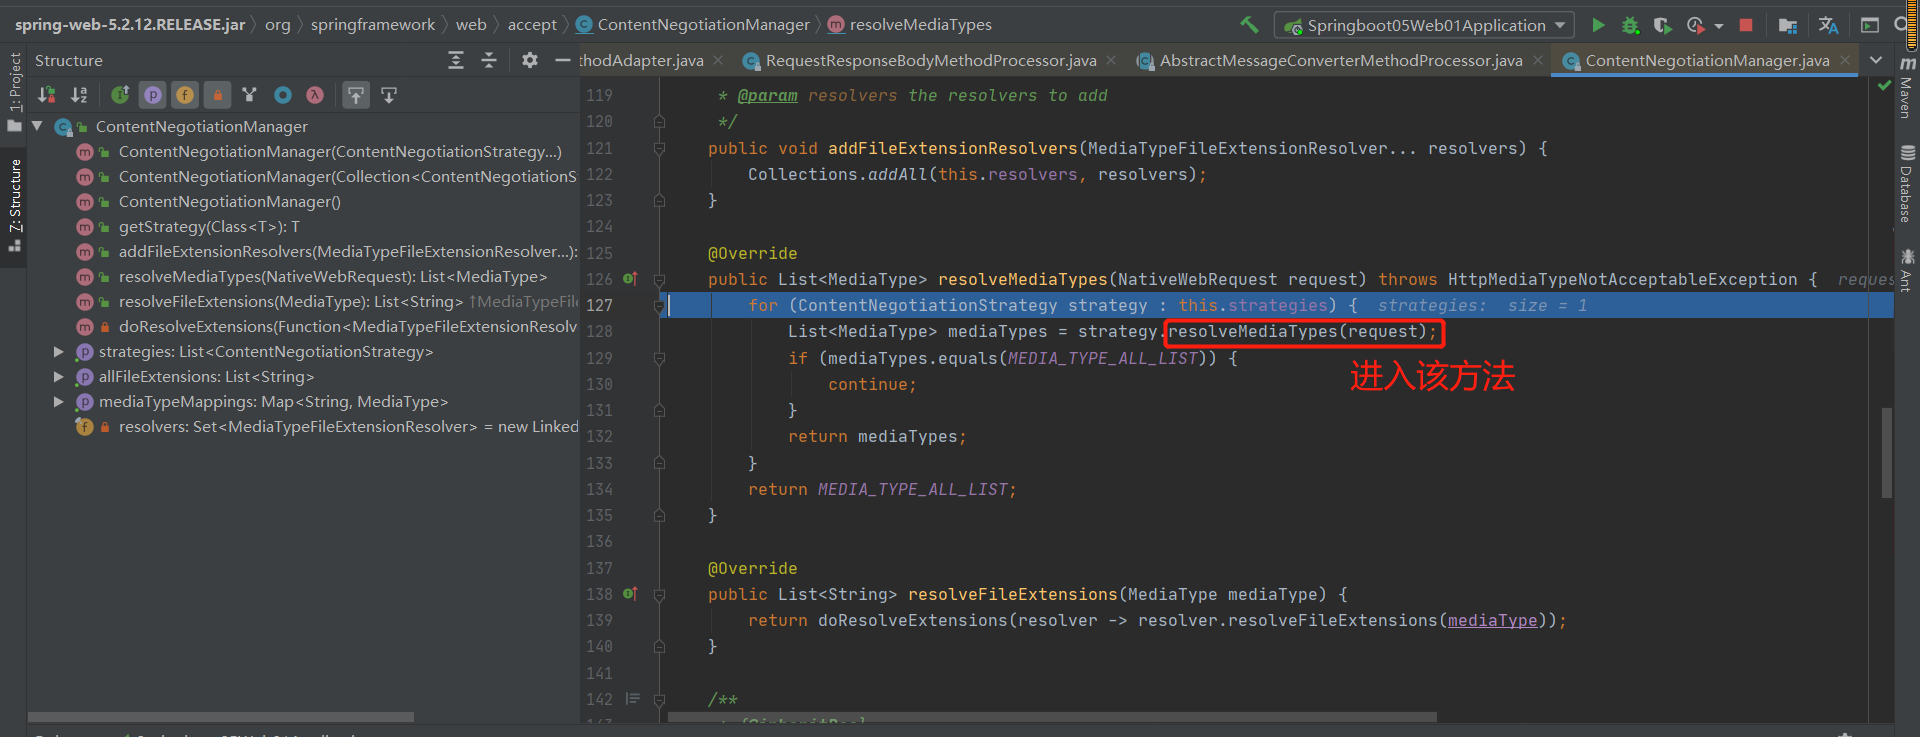Click the Debug bug icon
Image resolution: width=1920 pixels, height=737 pixels.
[x=1630, y=25]
